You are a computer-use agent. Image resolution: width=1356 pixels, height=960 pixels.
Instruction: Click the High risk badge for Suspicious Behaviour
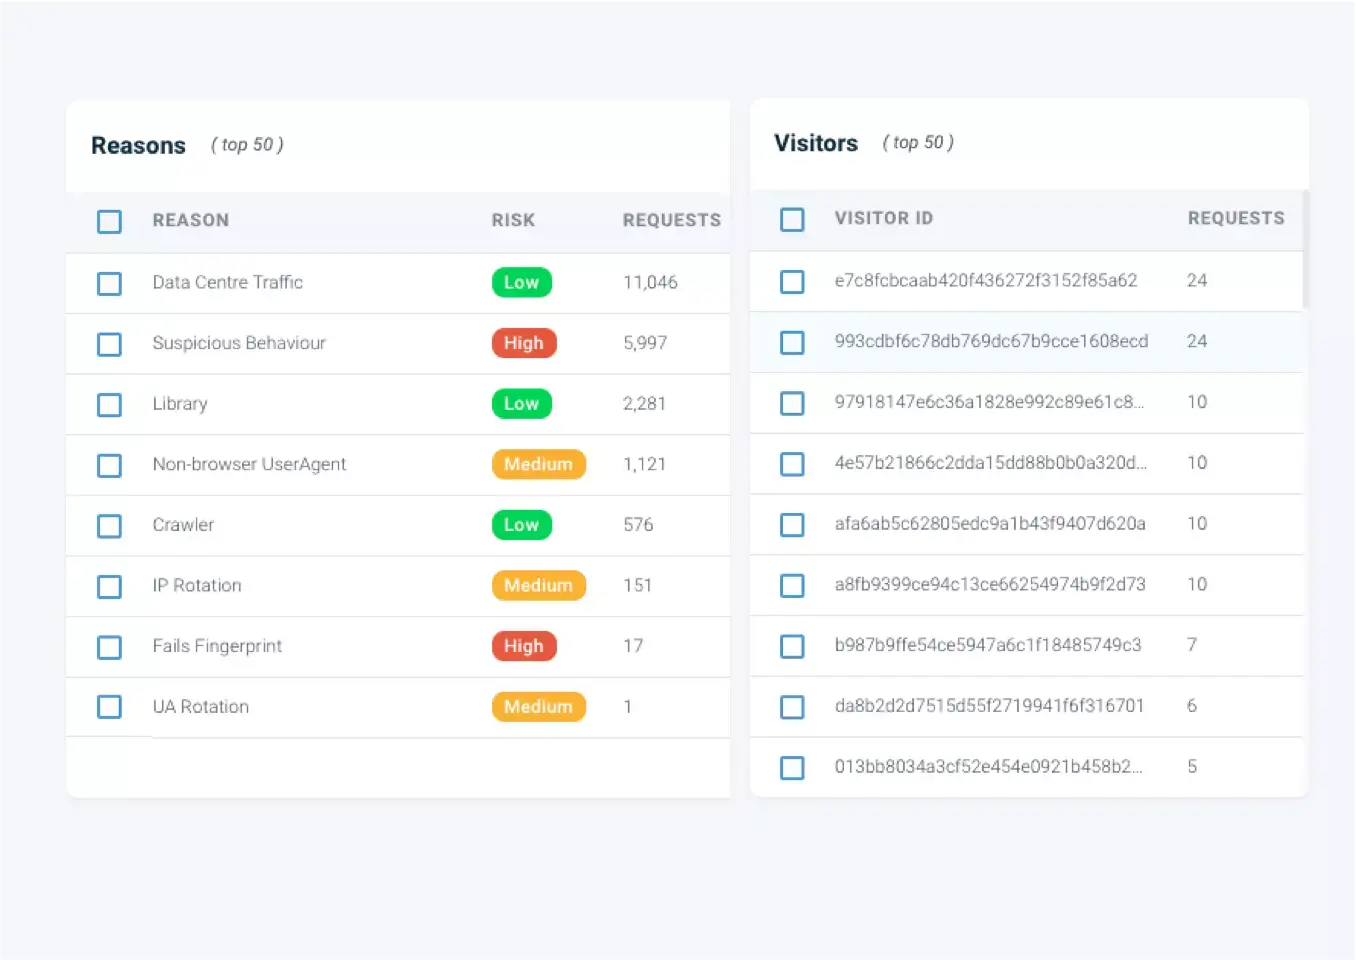[x=524, y=343]
